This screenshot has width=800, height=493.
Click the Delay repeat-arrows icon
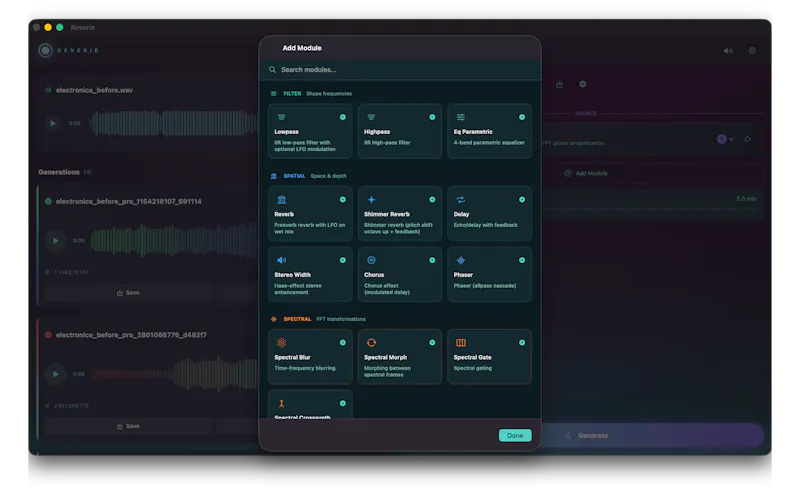[461, 200]
